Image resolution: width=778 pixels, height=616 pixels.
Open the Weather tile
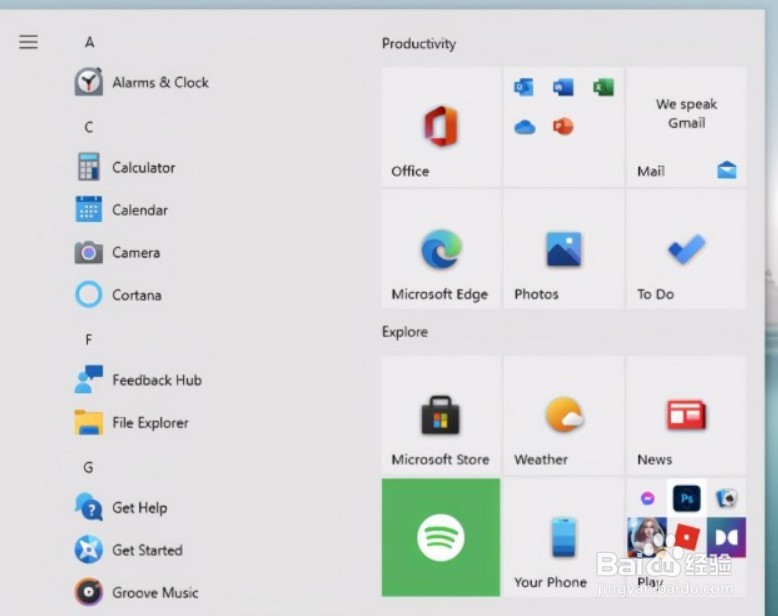563,415
